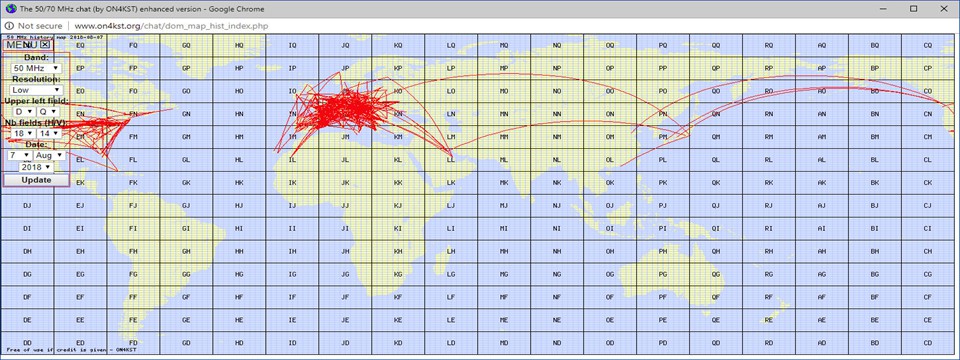Open the Band 50 MHz dropdown
This screenshot has width=960, height=360.
tap(36, 68)
